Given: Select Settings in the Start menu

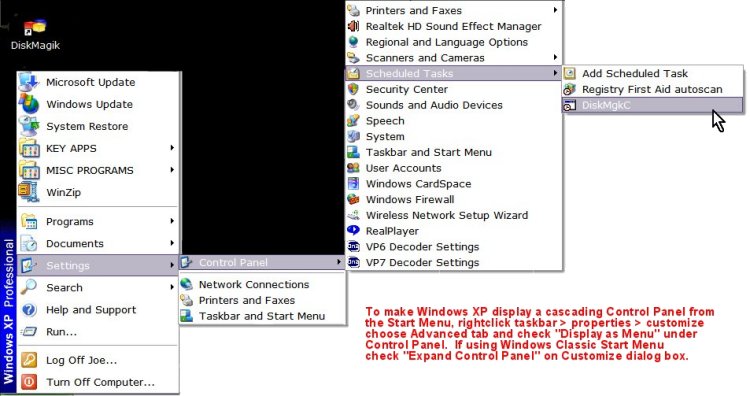Looking at the screenshot, I should pyautogui.click(x=98, y=265).
